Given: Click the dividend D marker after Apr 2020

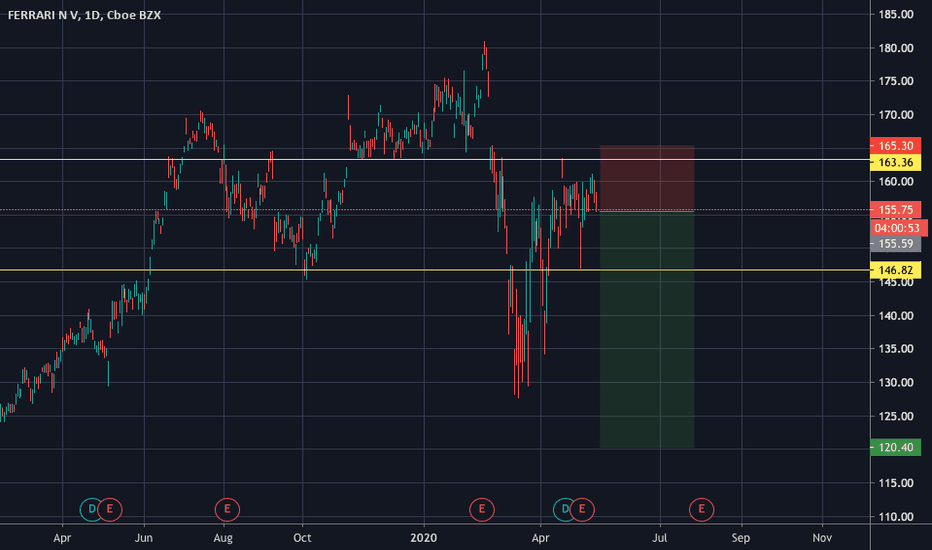Looking at the screenshot, I should coord(565,509).
